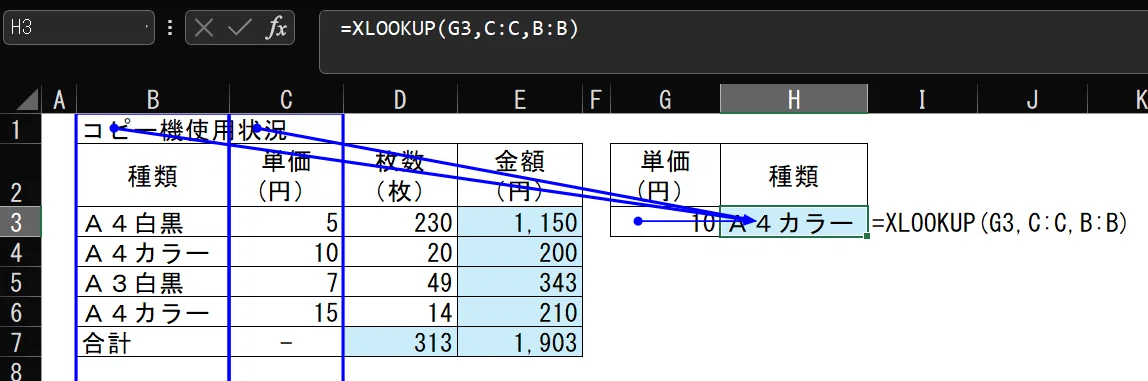
Task: Click amount cell showing 1,150
Action: click(x=520, y=222)
